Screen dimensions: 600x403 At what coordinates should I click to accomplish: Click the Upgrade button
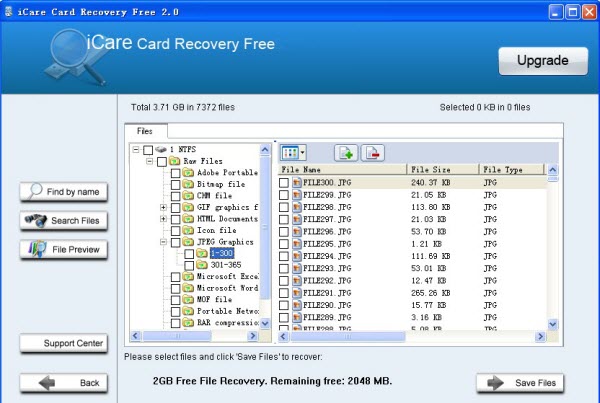pyautogui.click(x=543, y=61)
